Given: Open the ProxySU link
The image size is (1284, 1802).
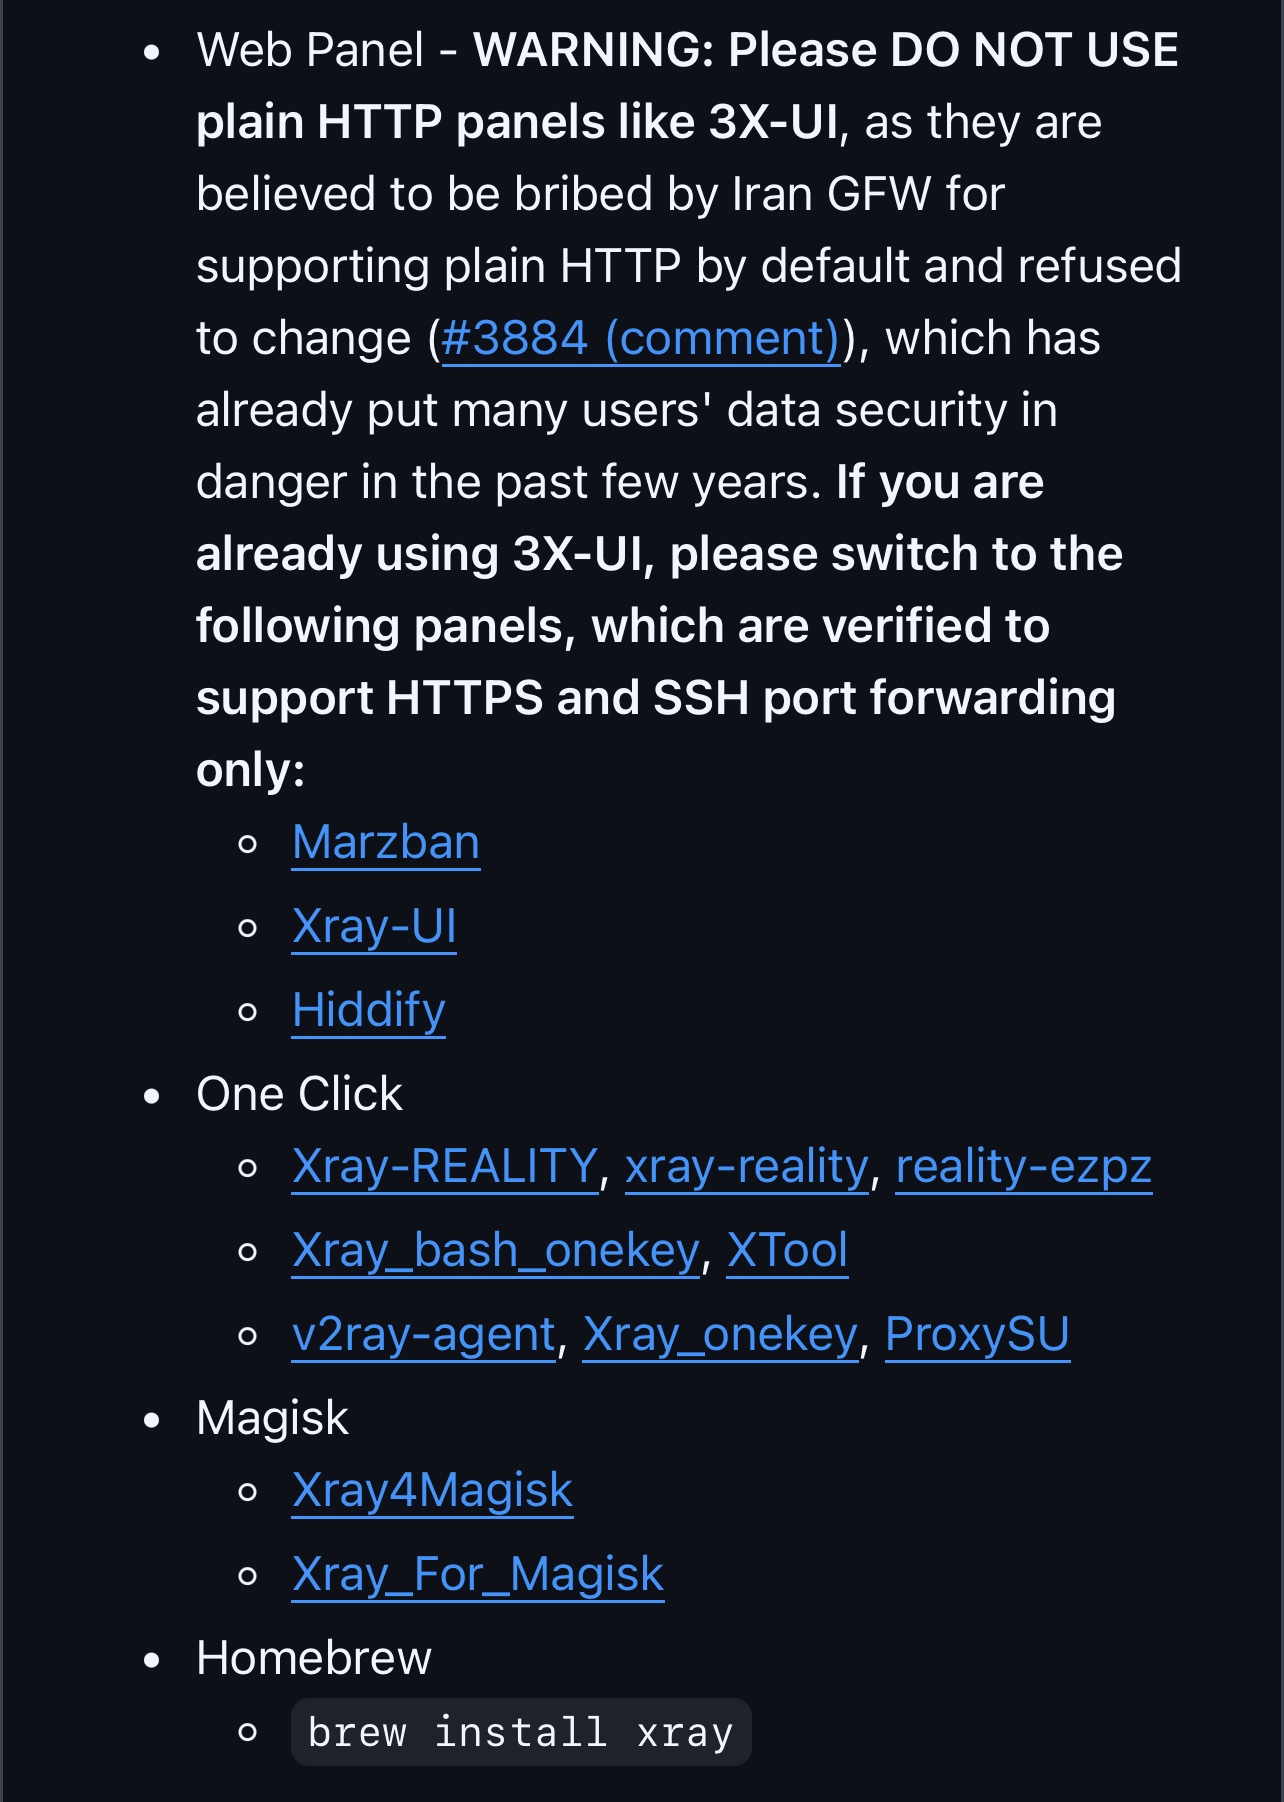Looking at the screenshot, I should click(x=978, y=1335).
